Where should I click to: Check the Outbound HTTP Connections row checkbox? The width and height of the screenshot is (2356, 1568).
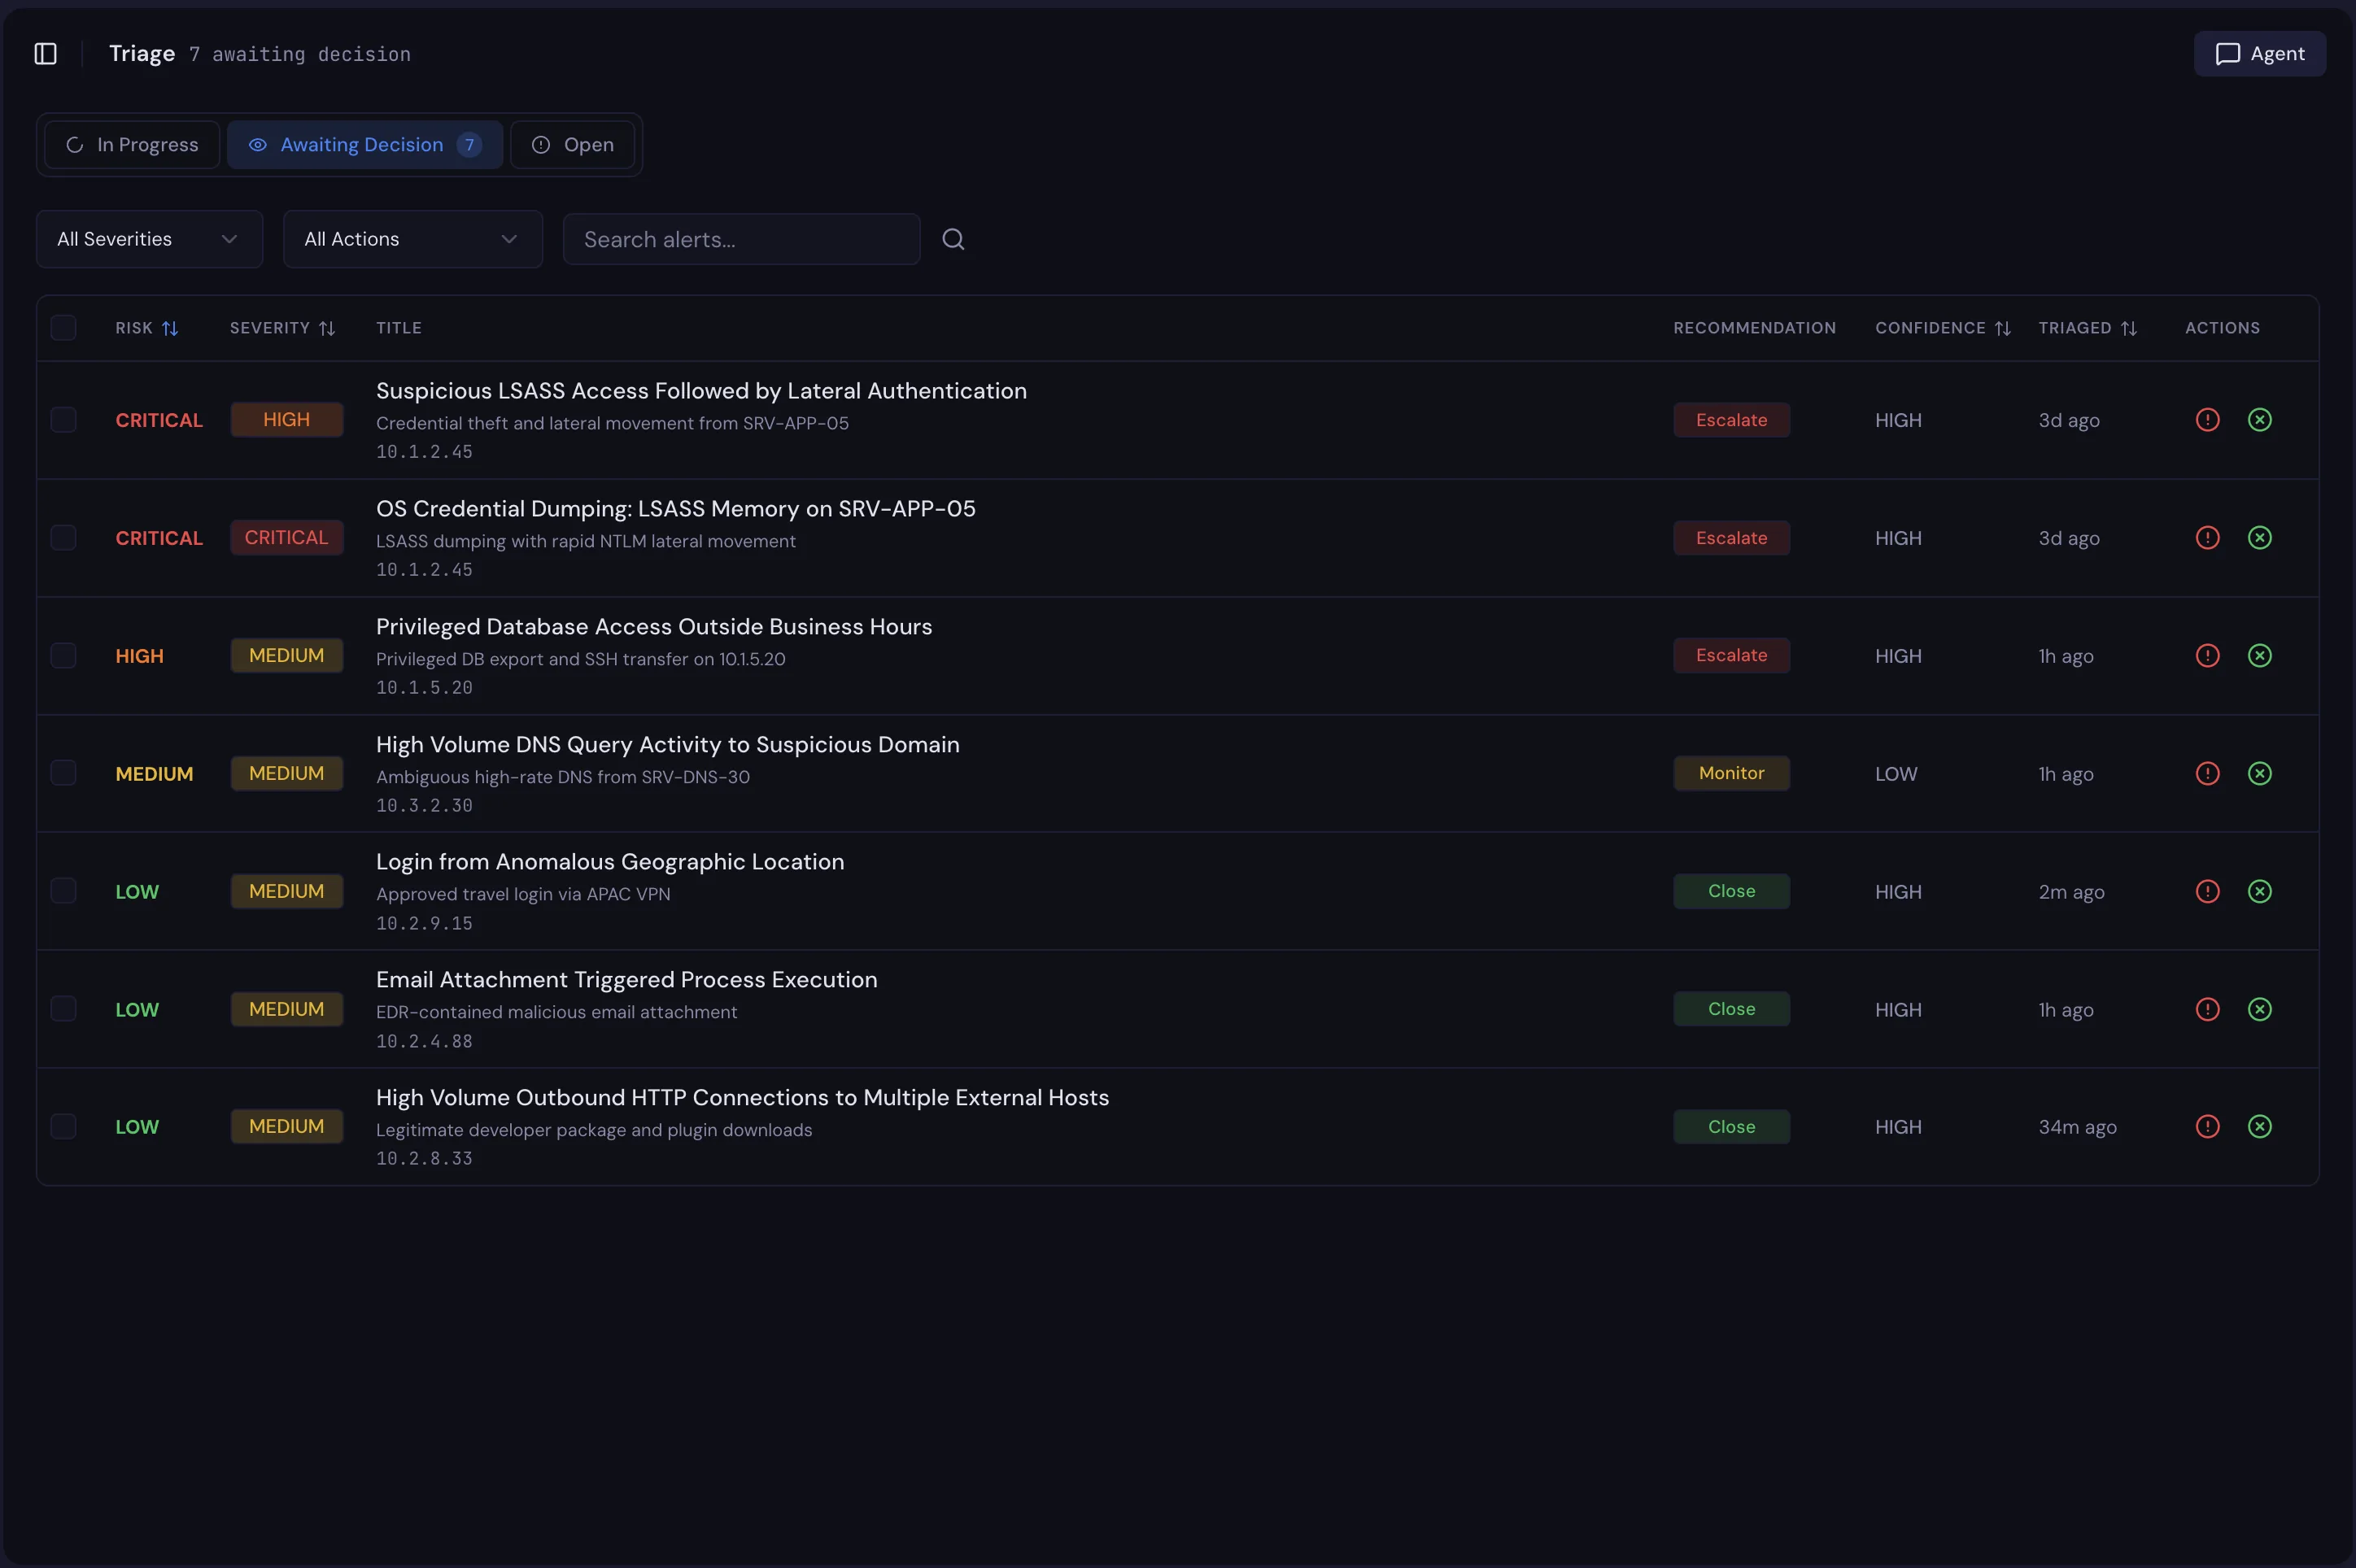tap(64, 1127)
